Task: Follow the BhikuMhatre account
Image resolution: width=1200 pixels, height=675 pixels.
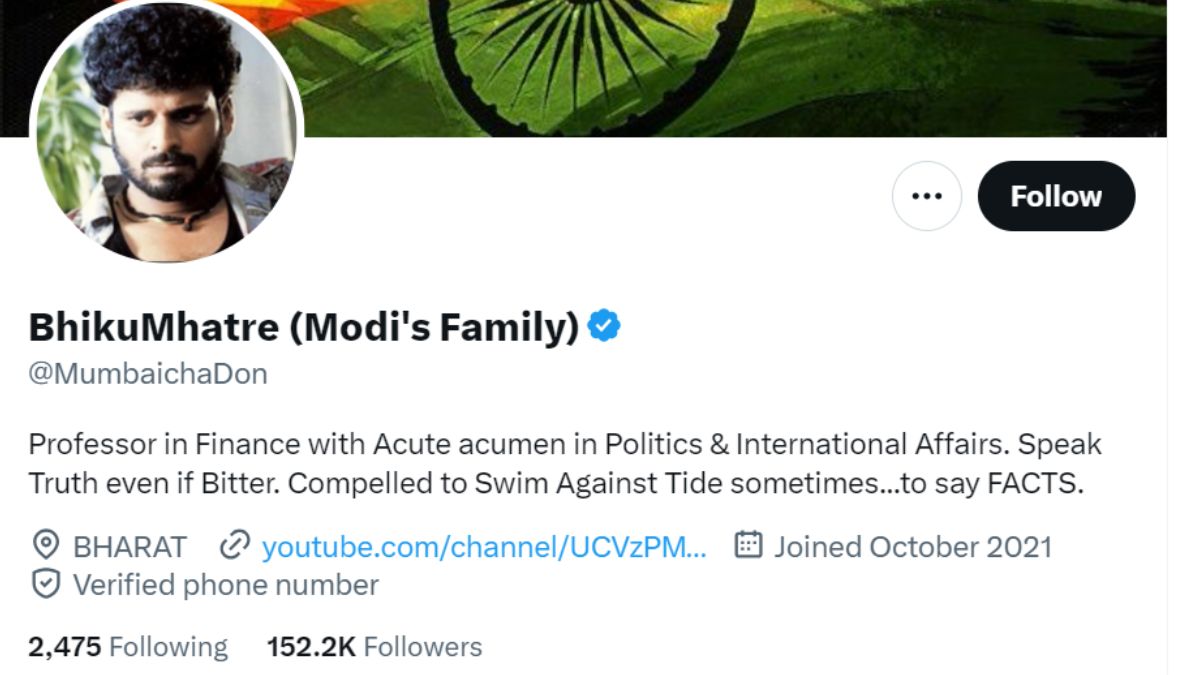Action: tap(1055, 196)
